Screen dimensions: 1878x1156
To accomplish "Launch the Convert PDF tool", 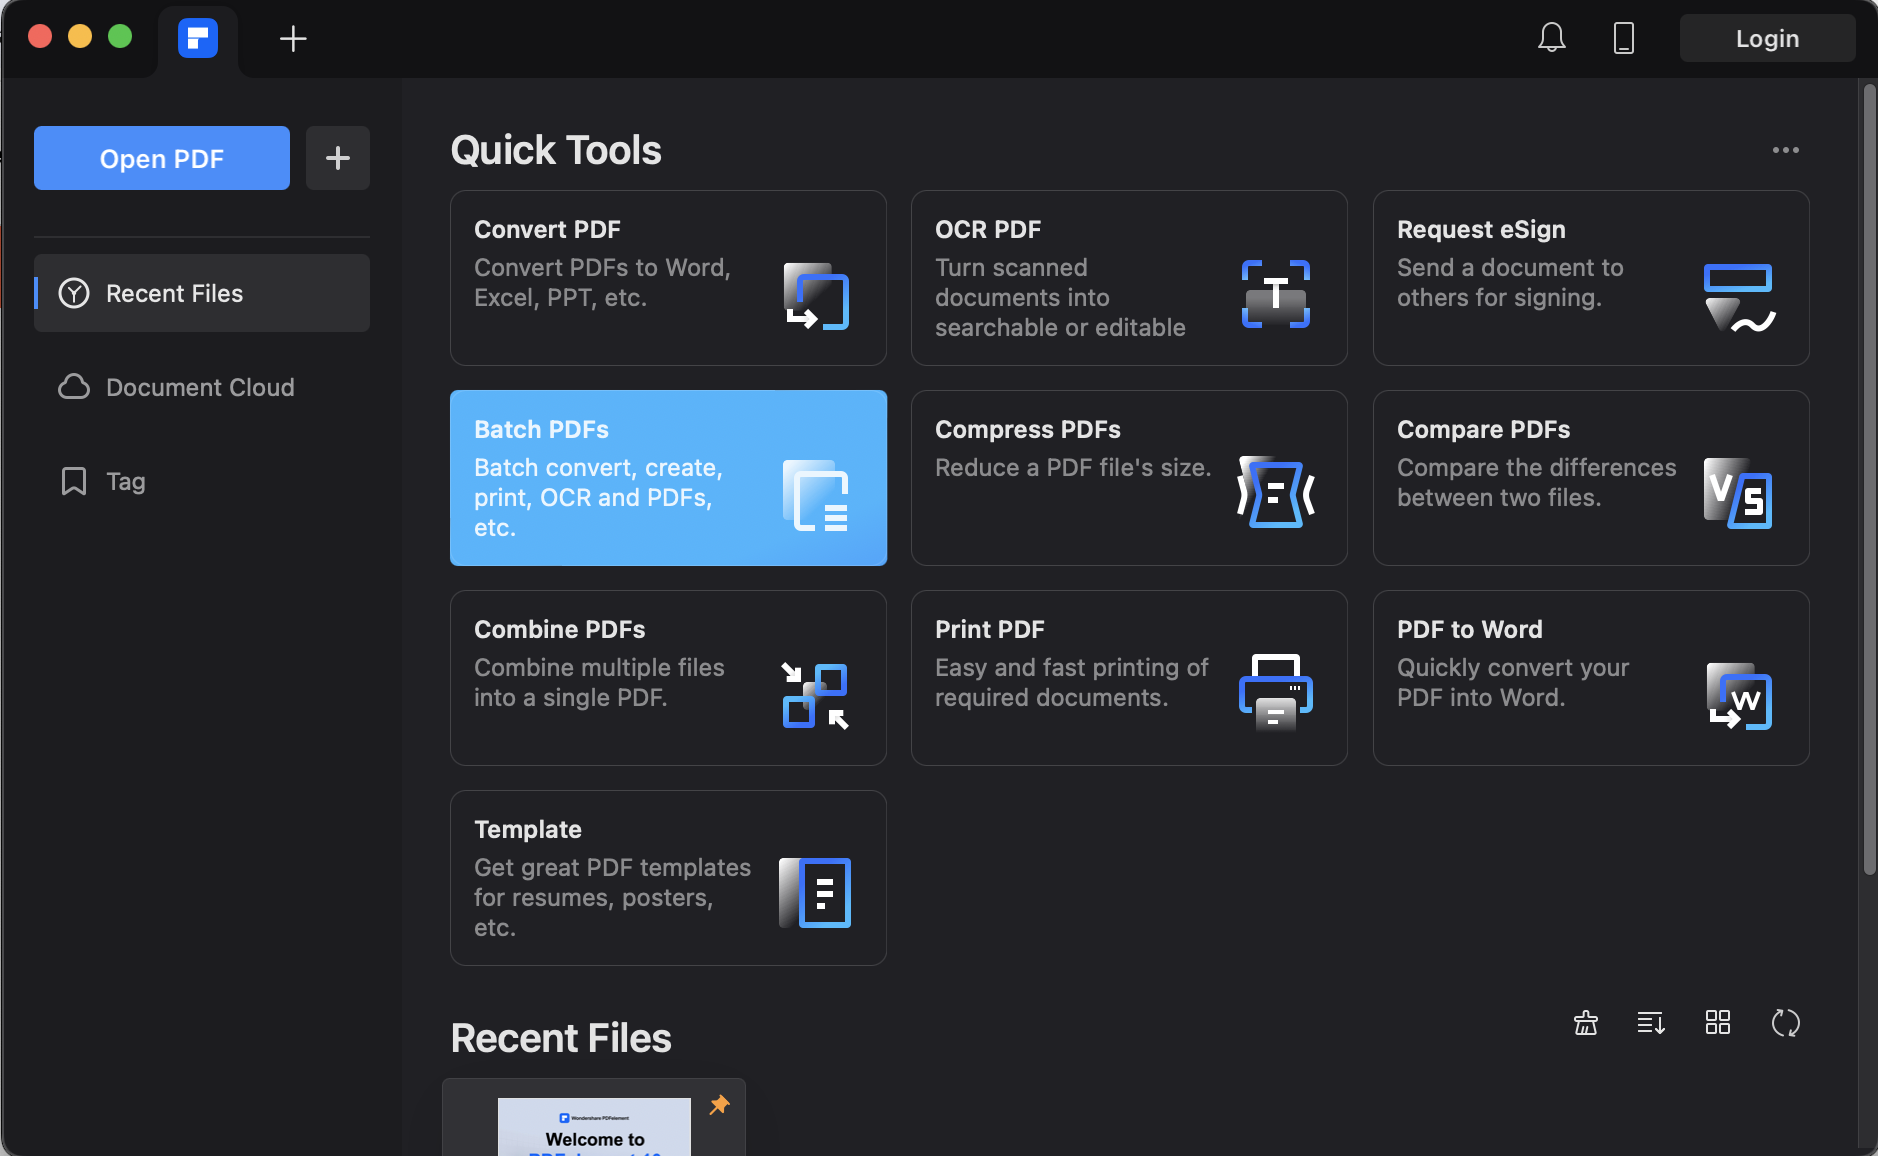I will 667,277.
